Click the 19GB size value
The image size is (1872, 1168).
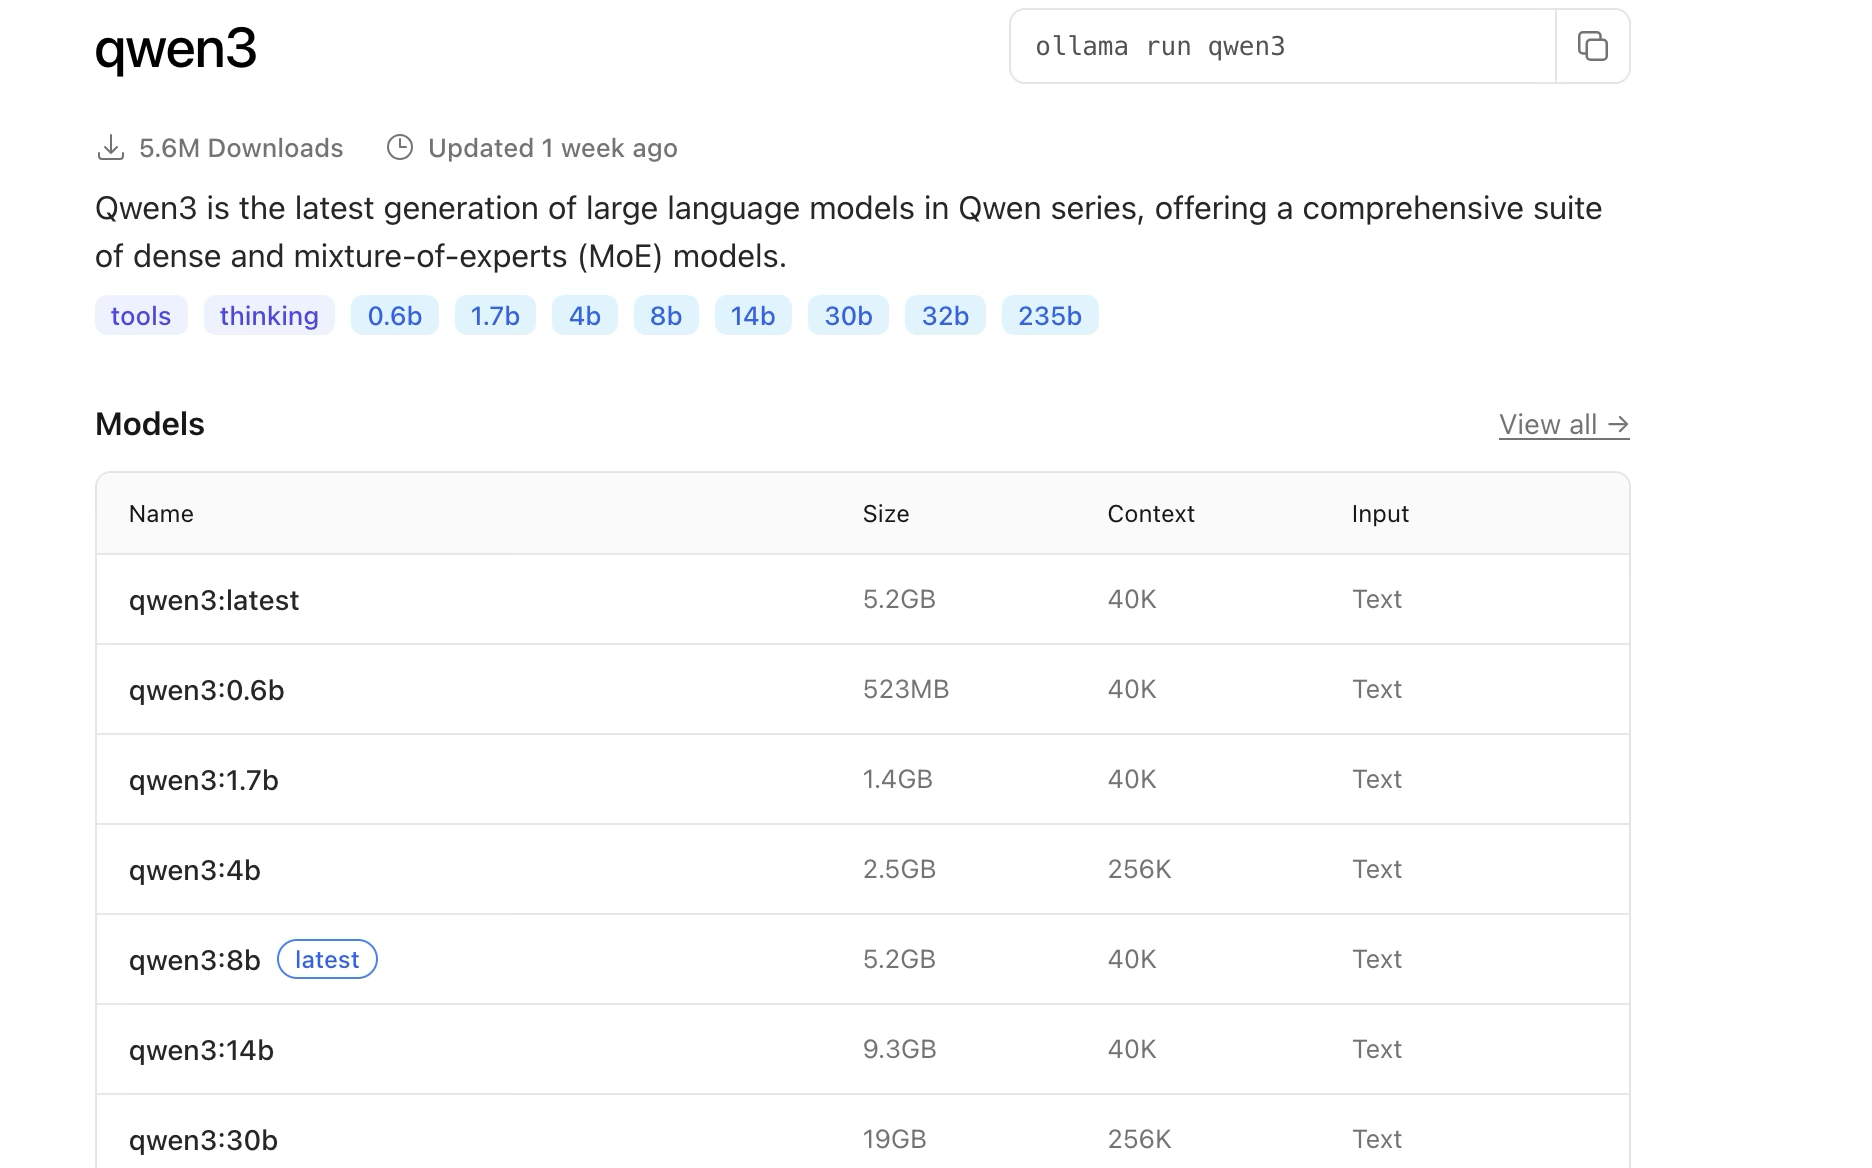895,1139
